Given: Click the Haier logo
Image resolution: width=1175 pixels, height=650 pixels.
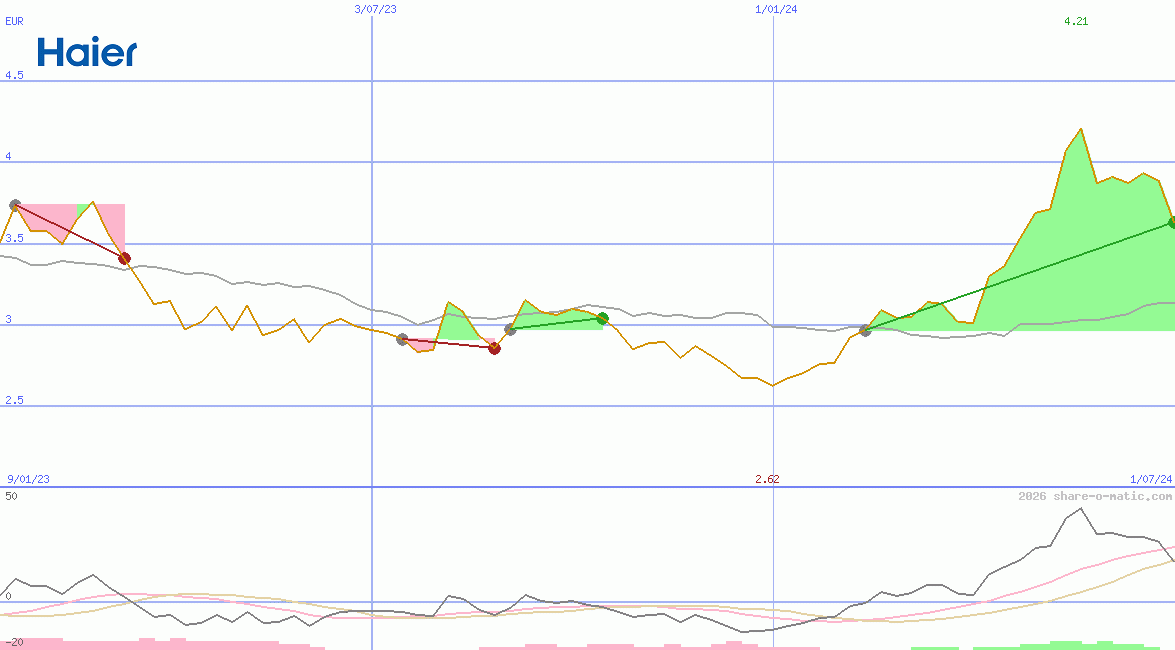Looking at the screenshot, I should click(87, 52).
